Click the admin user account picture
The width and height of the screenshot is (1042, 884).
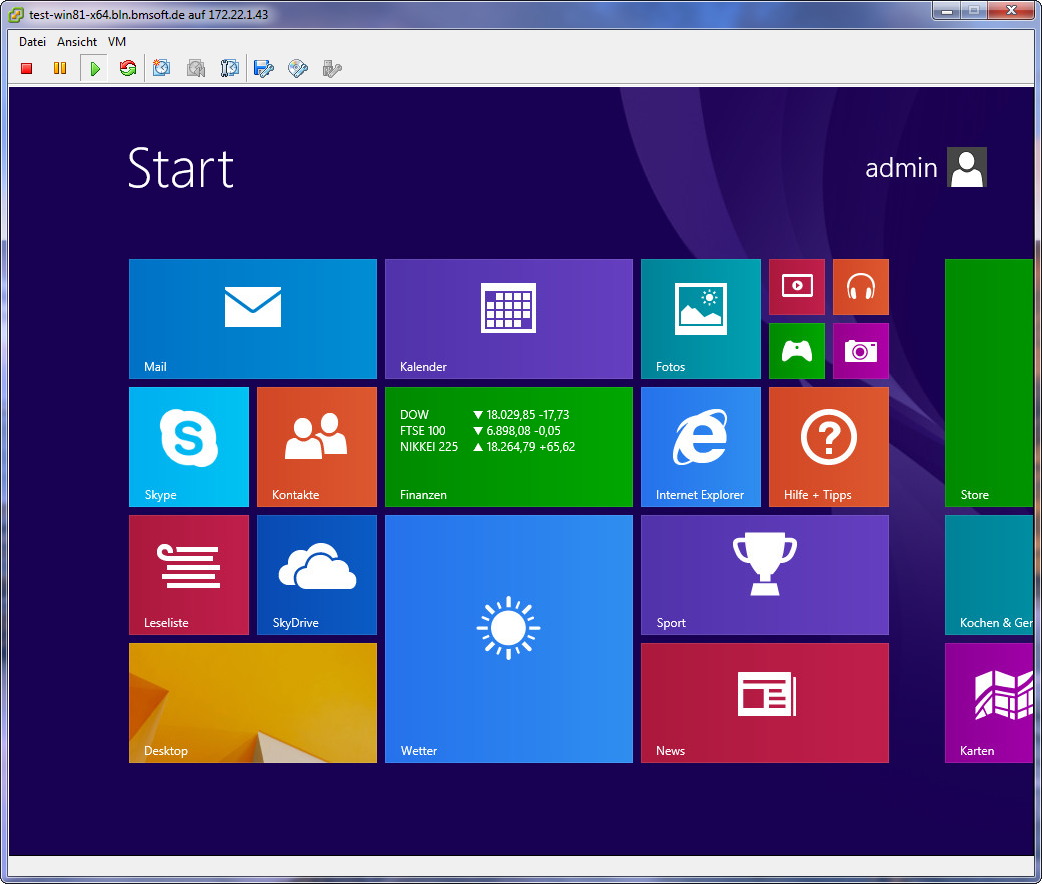coord(967,167)
